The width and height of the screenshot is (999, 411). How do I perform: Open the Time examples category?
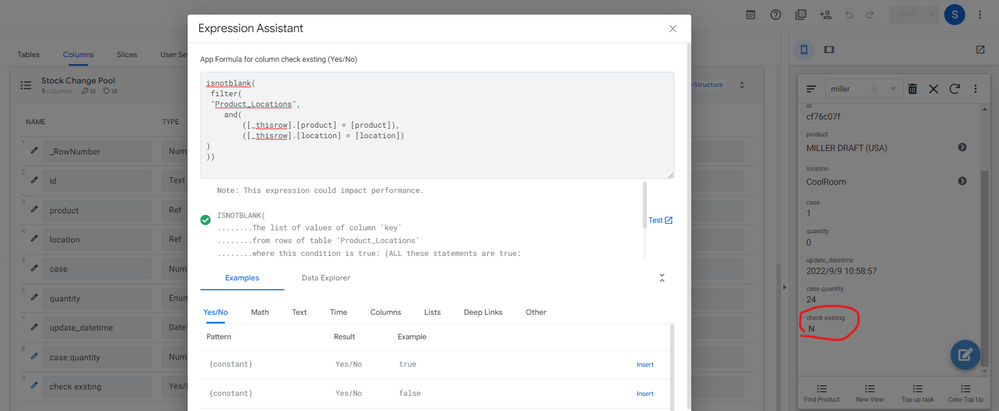tap(338, 312)
